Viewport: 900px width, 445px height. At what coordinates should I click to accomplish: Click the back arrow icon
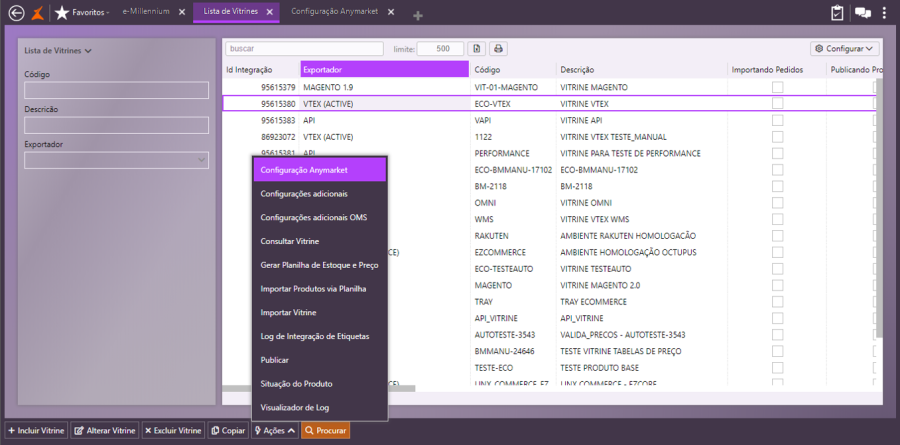pyautogui.click(x=17, y=12)
